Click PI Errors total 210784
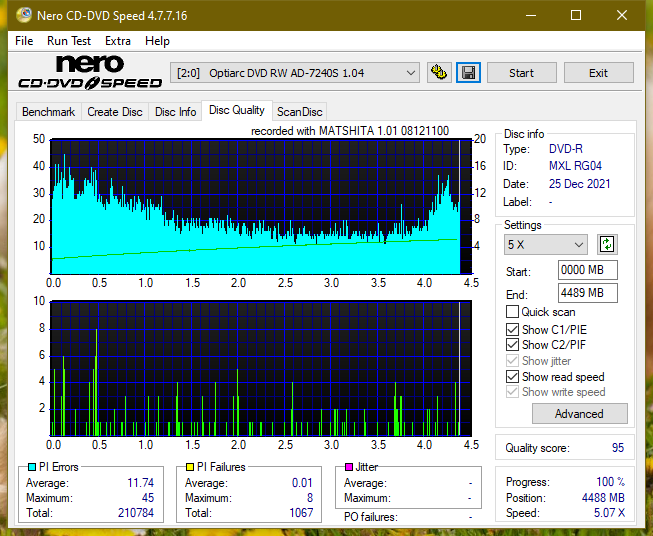This screenshot has height=536, width=653. point(136,513)
